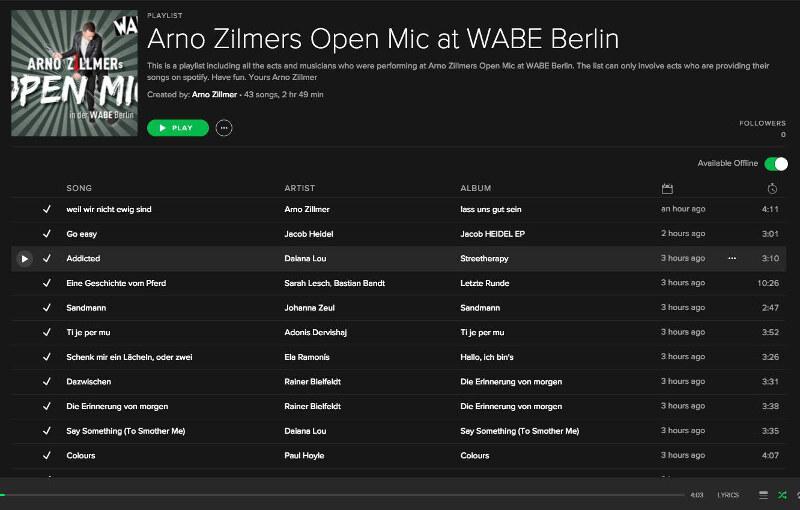Open artist Bastian Bandt
This screenshot has width=800, height=510.
[359, 283]
